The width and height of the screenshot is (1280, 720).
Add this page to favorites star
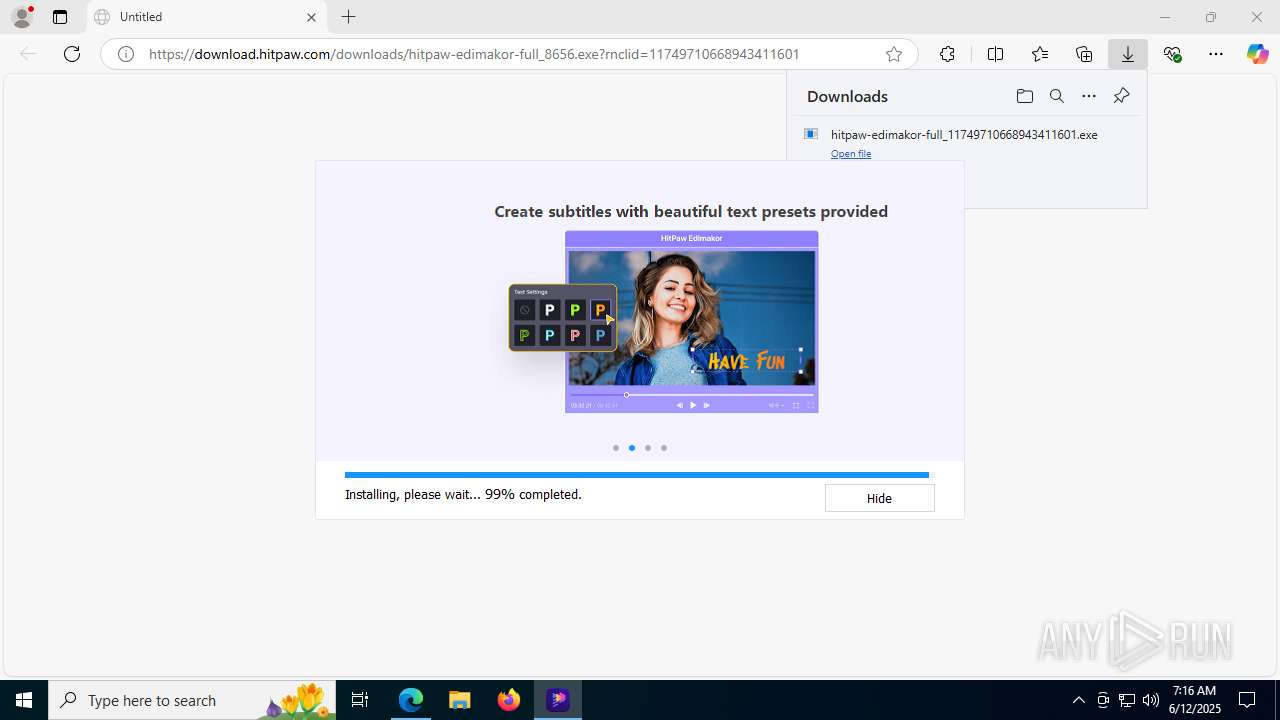894,54
